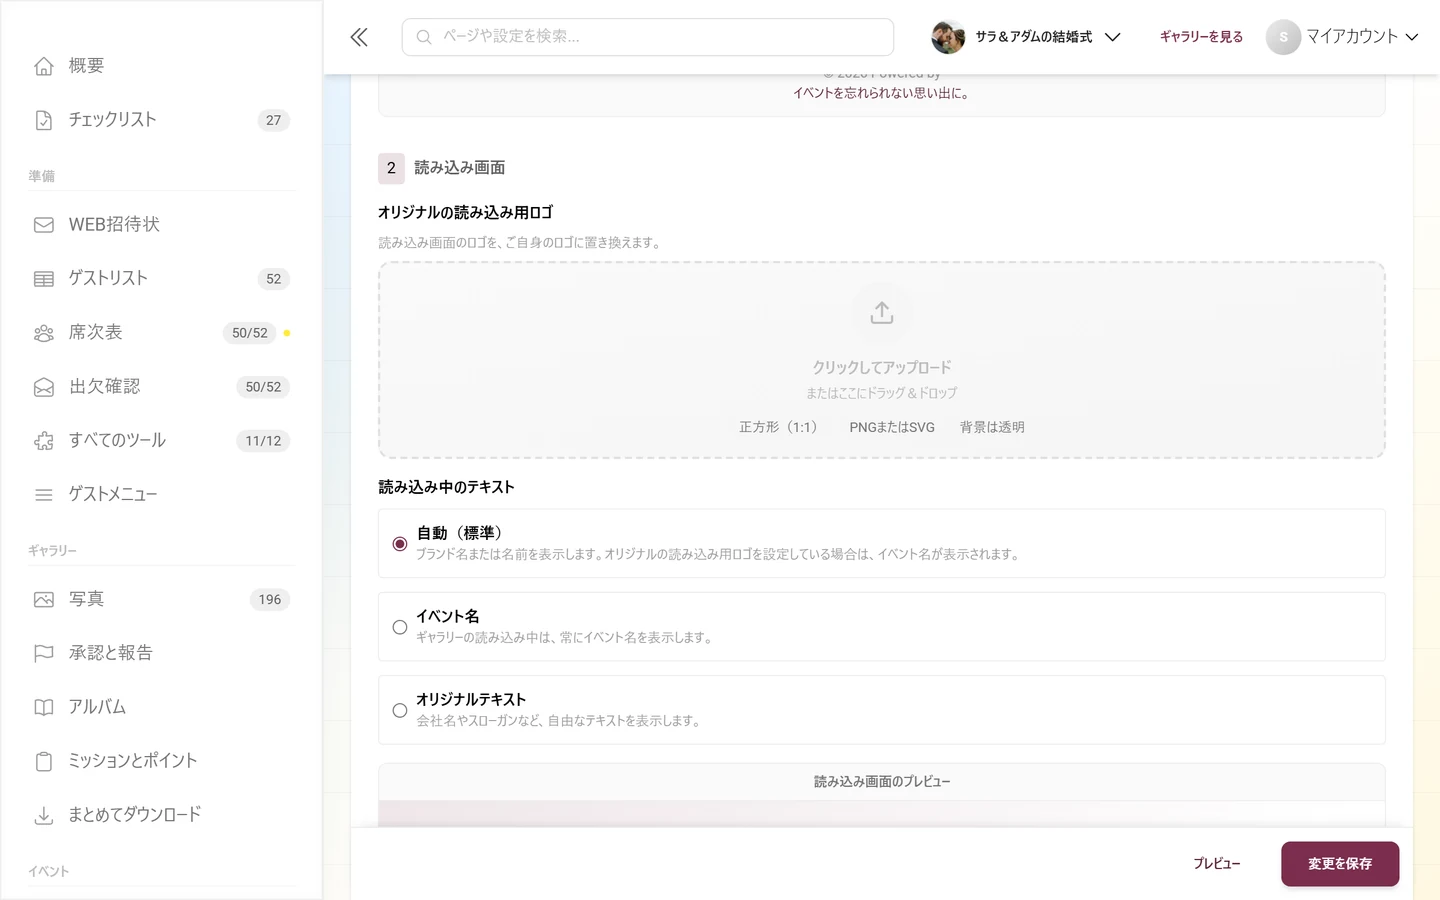Click the upload arrow icon in the dropzone

(x=882, y=313)
